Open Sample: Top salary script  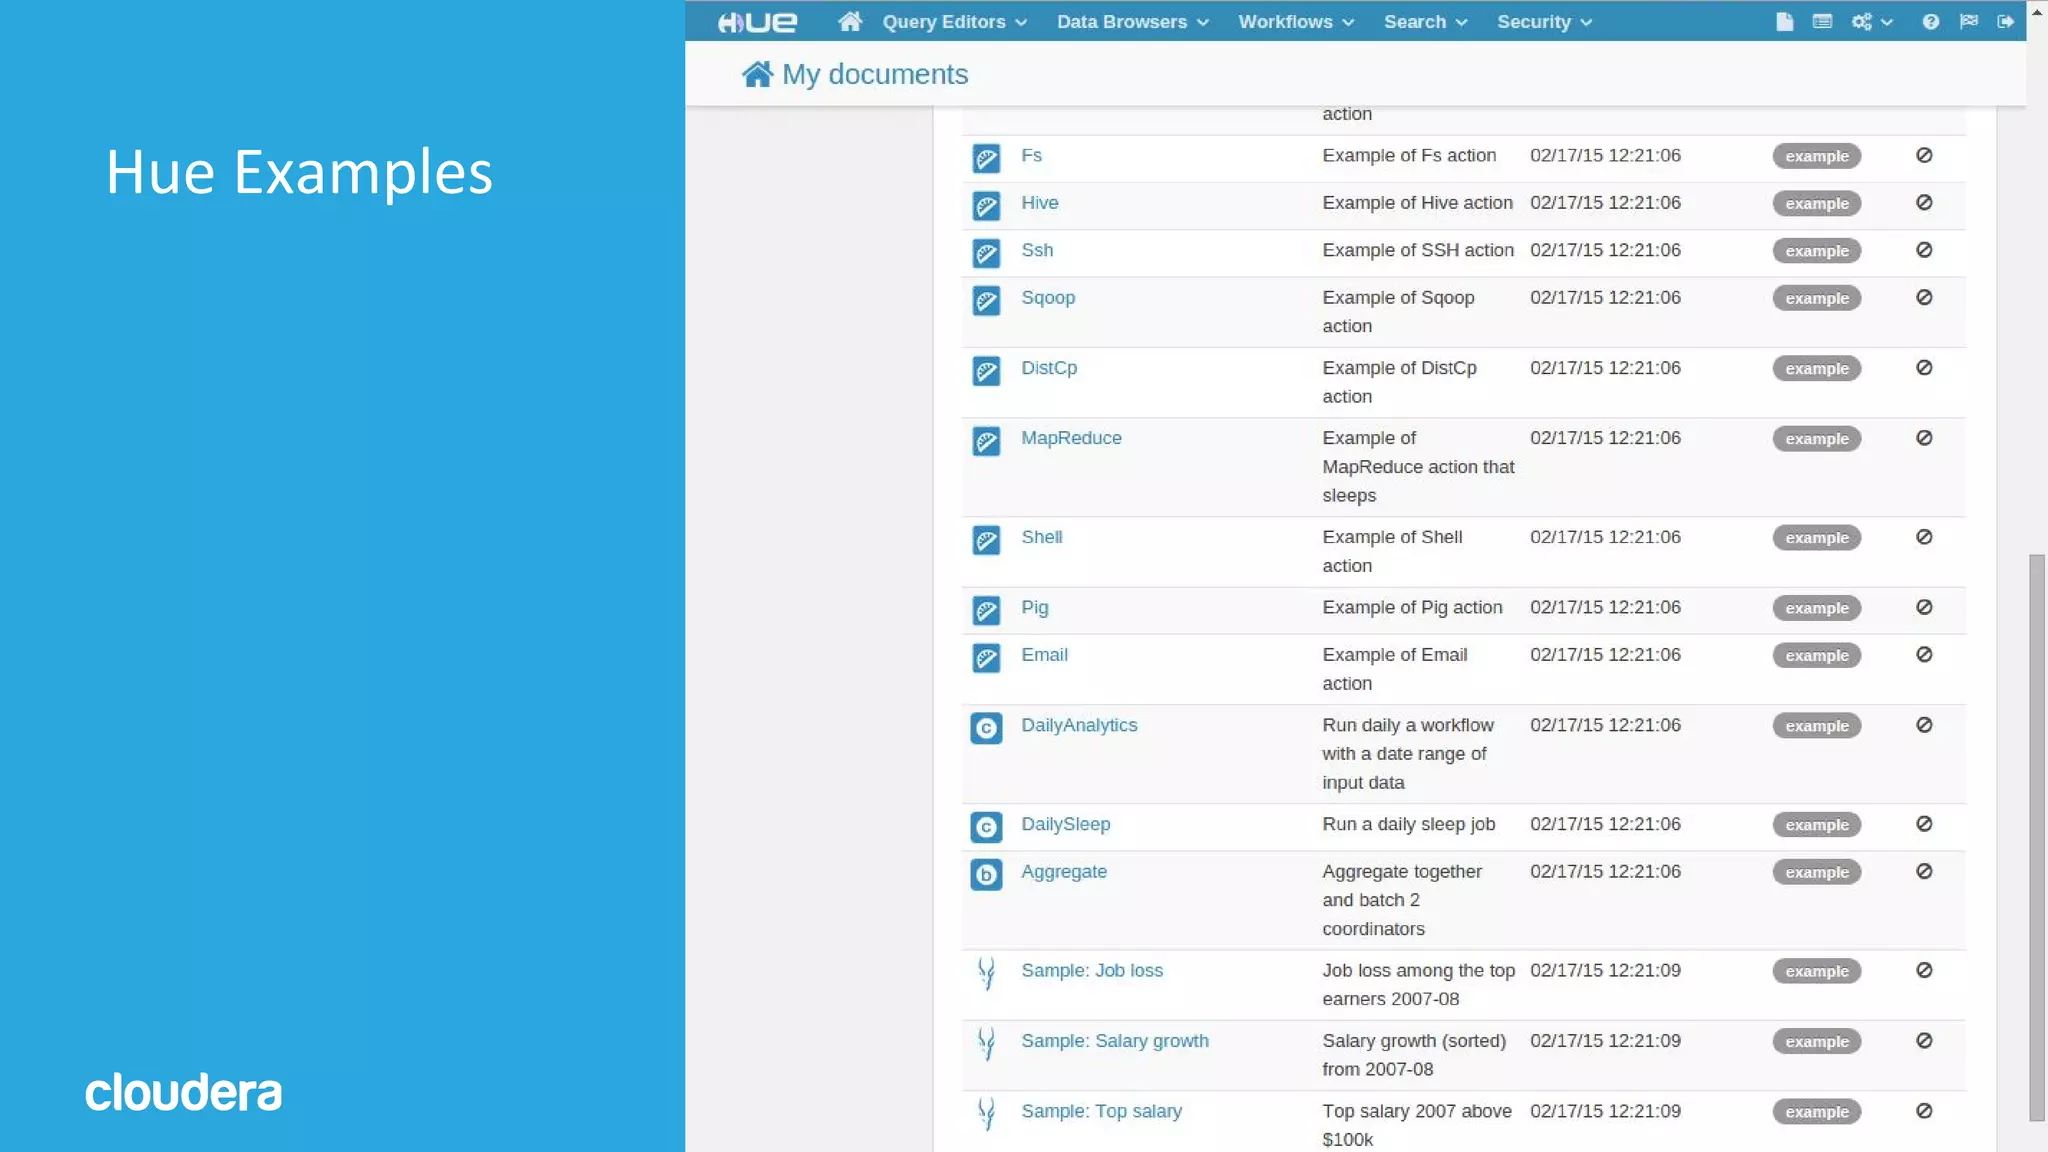click(x=1101, y=1111)
